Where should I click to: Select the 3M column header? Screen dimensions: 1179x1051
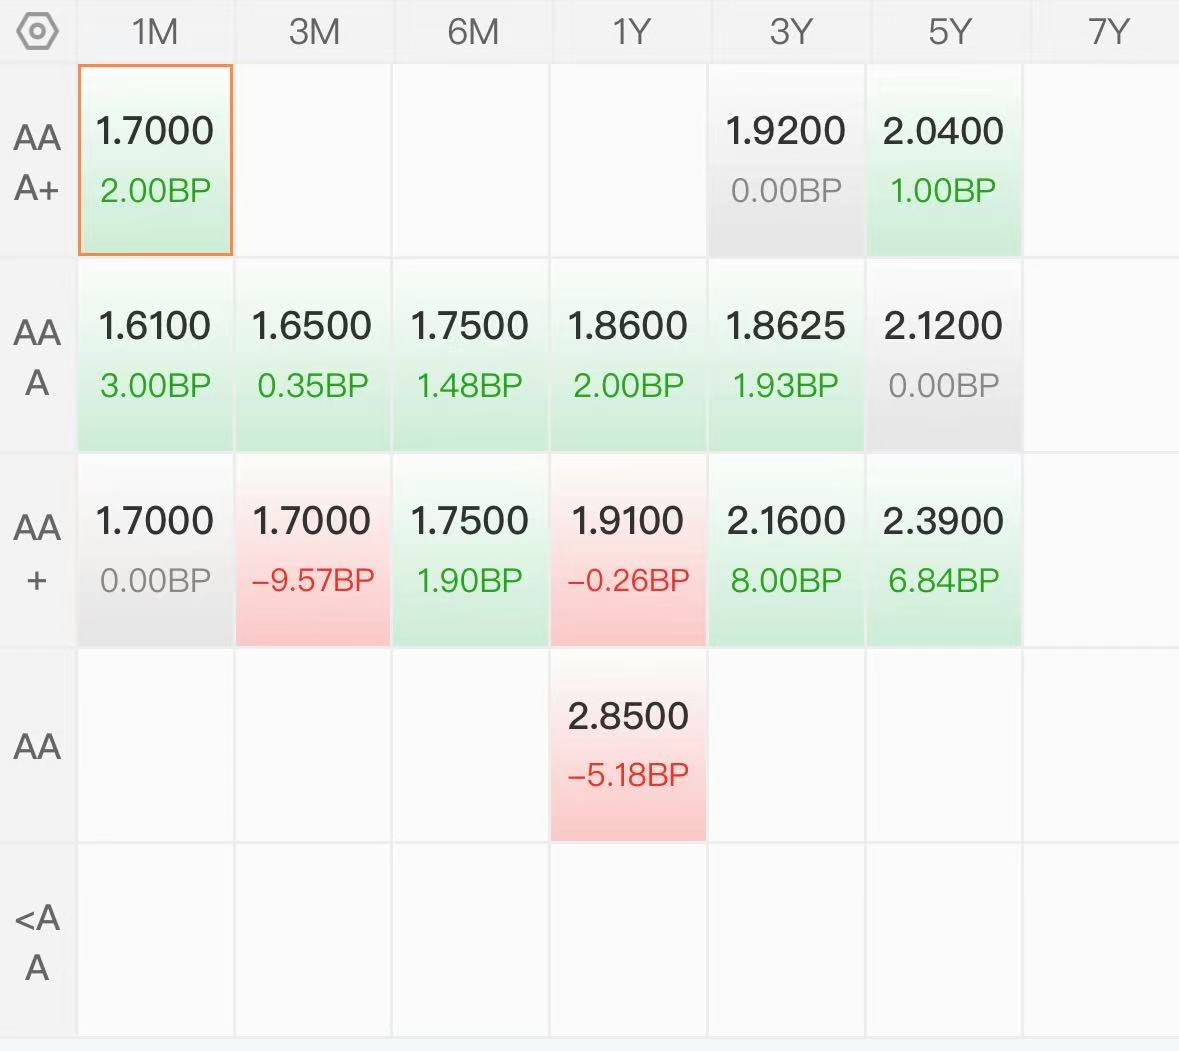(314, 32)
